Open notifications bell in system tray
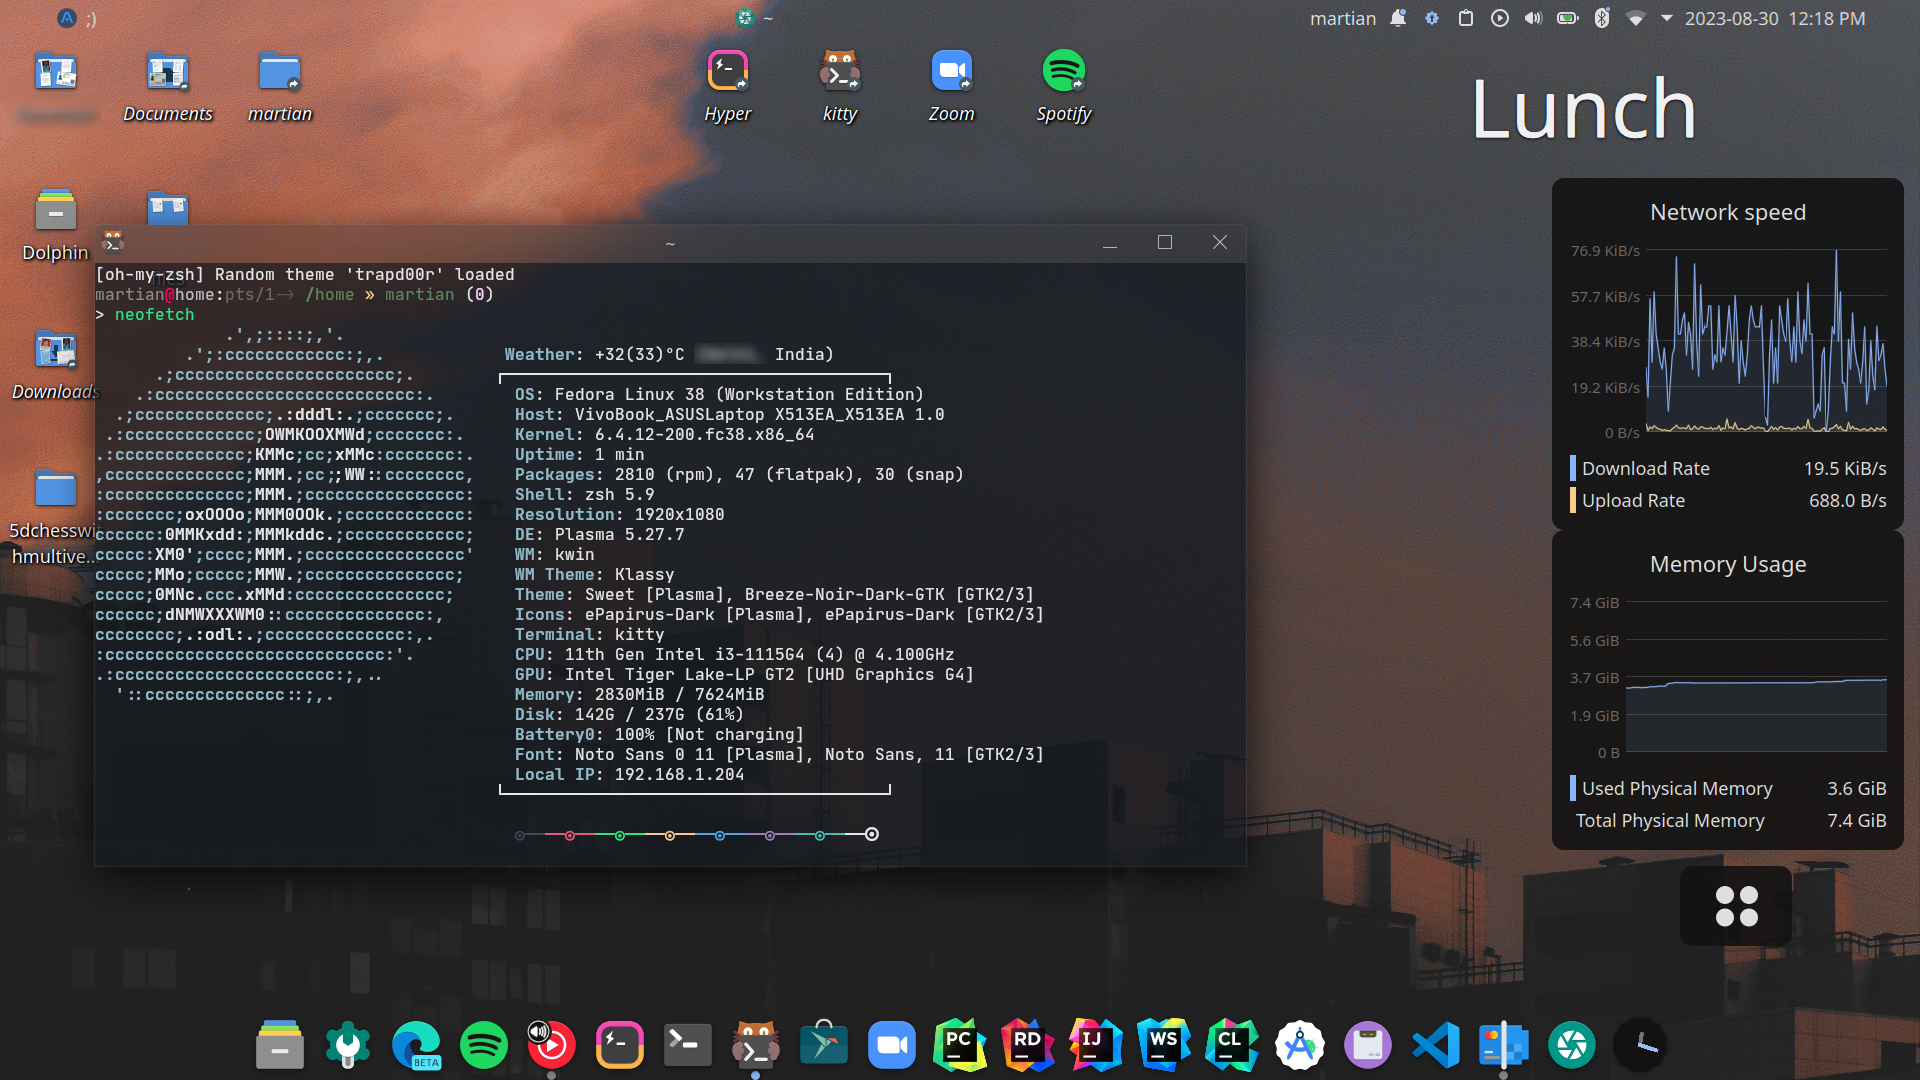Image resolution: width=1920 pixels, height=1080 pixels. point(1398,18)
